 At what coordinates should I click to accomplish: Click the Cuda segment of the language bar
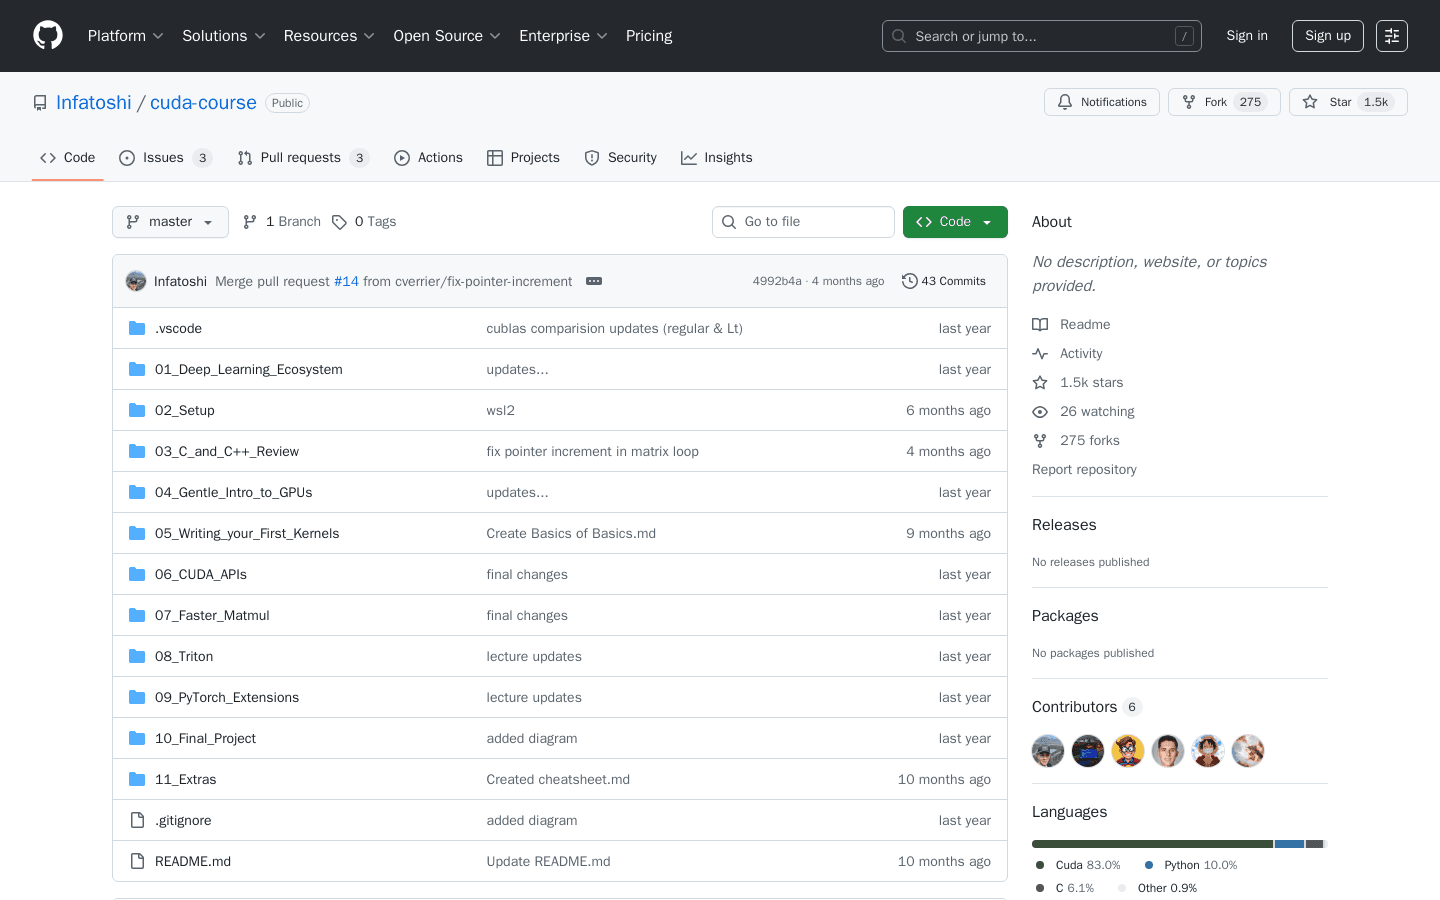(1152, 844)
